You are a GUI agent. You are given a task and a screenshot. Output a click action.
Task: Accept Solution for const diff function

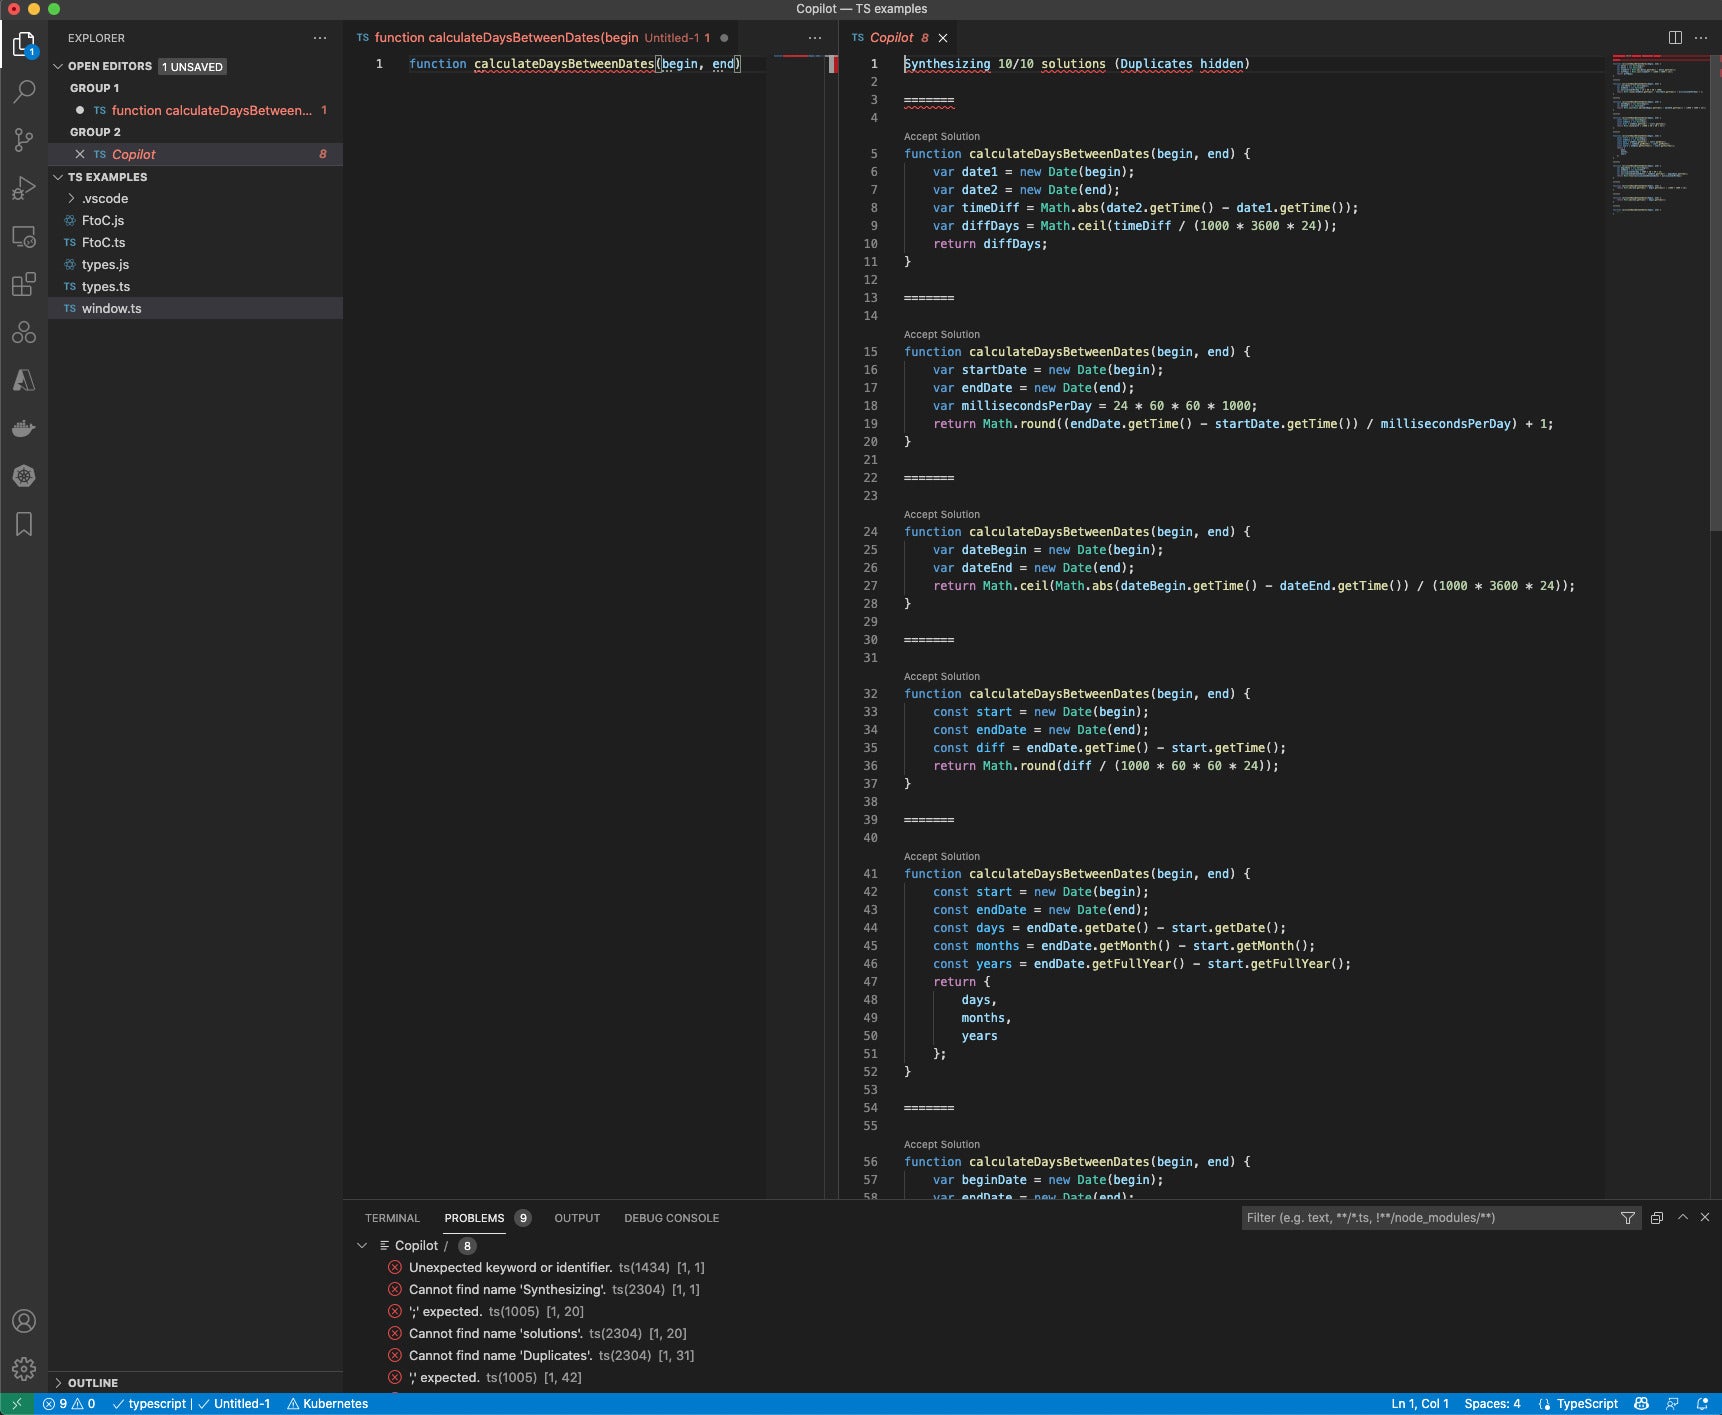tap(941, 676)
